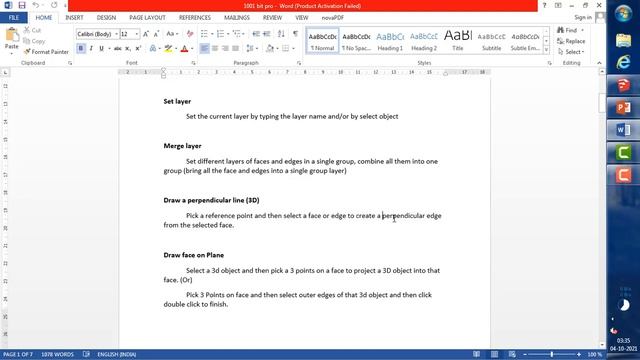Apply the Title style
Screen dimensions: 640x360
(x=458, y=41)
